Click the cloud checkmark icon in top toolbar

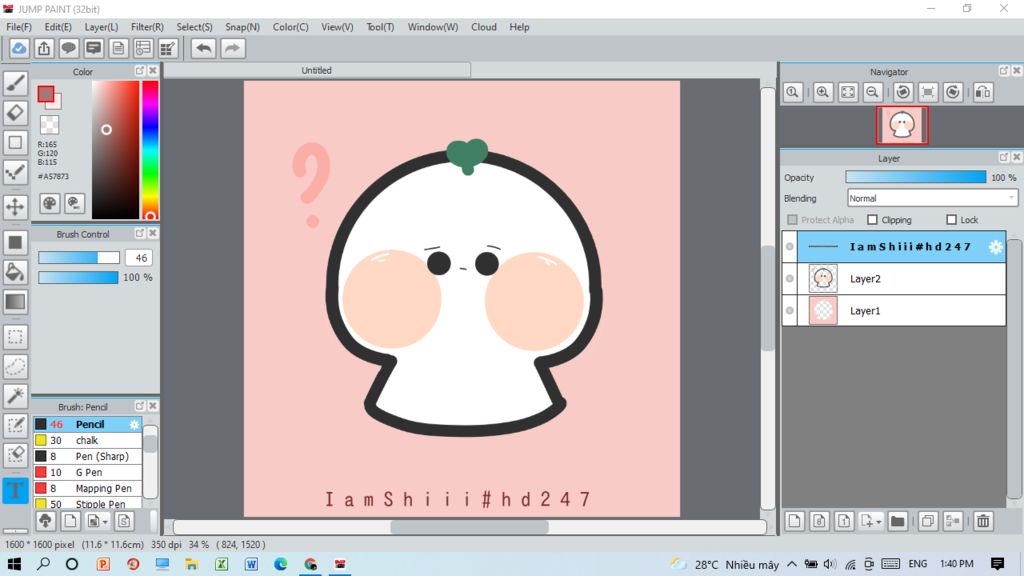[x=19, y=48]
